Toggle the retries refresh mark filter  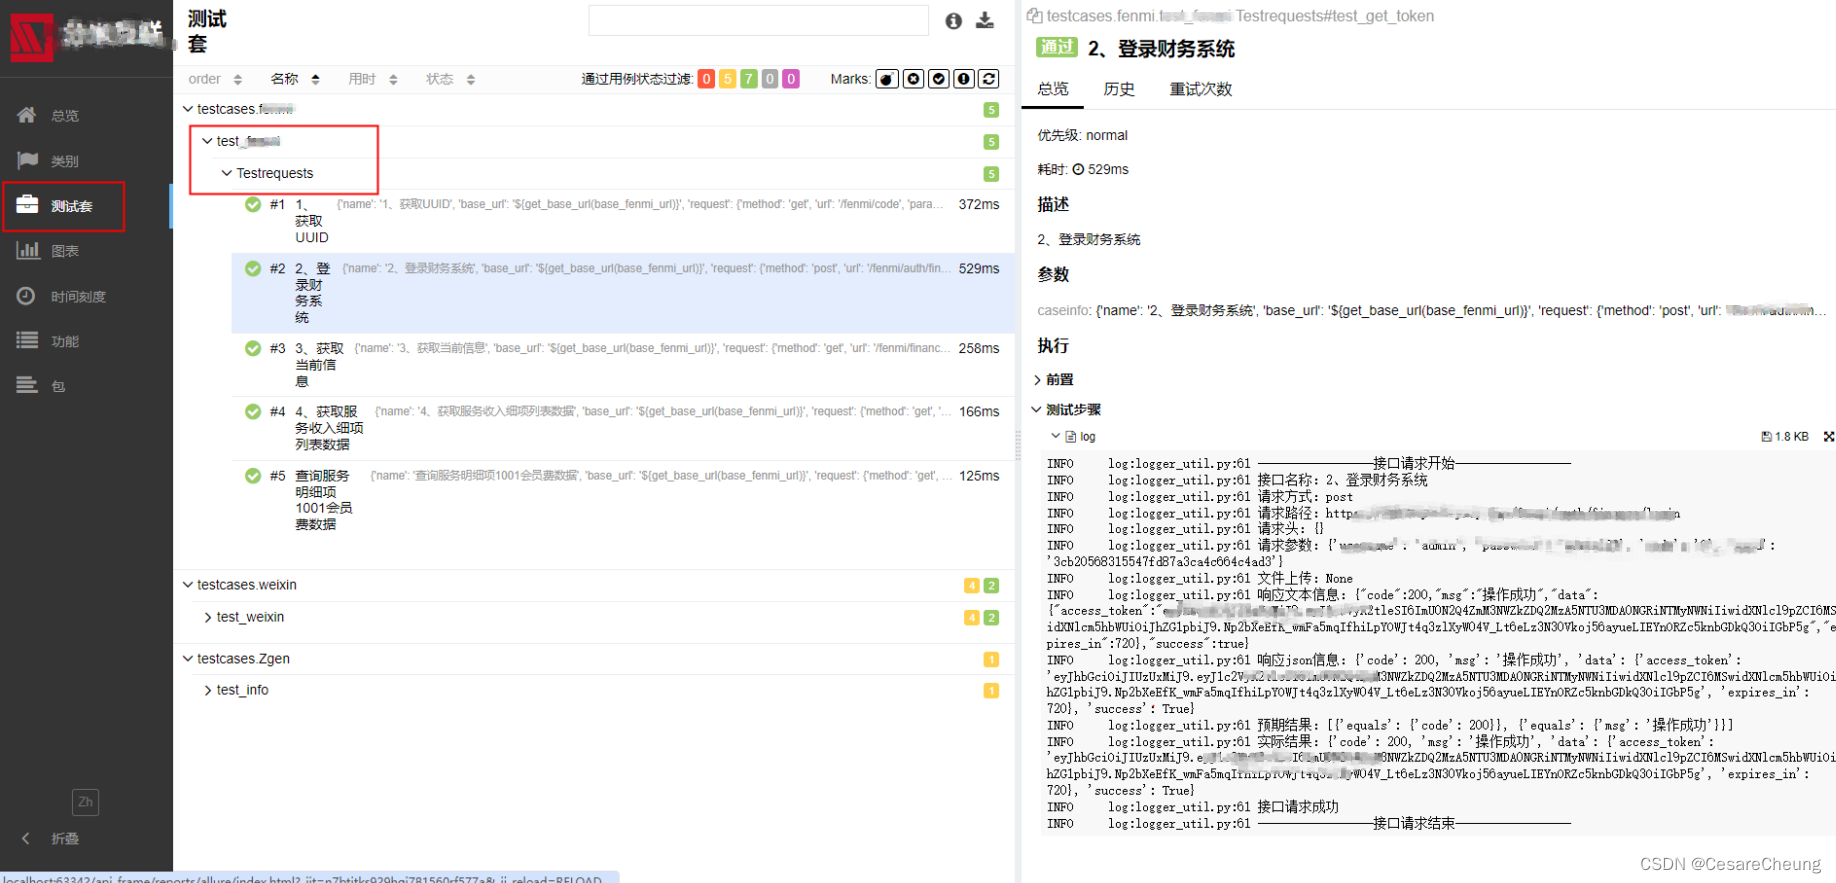(989, 79)
